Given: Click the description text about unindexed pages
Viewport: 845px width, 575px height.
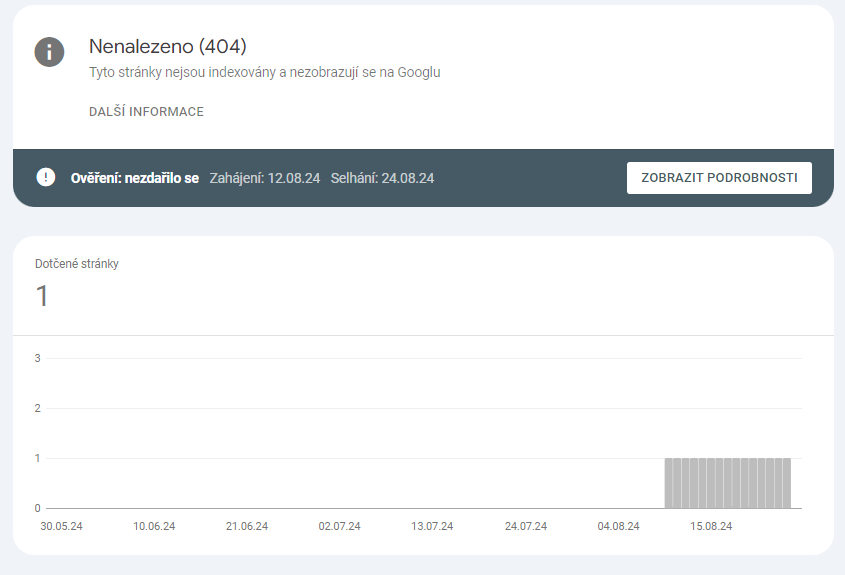Looking at the screenshot, I should [x=265, y=72].
